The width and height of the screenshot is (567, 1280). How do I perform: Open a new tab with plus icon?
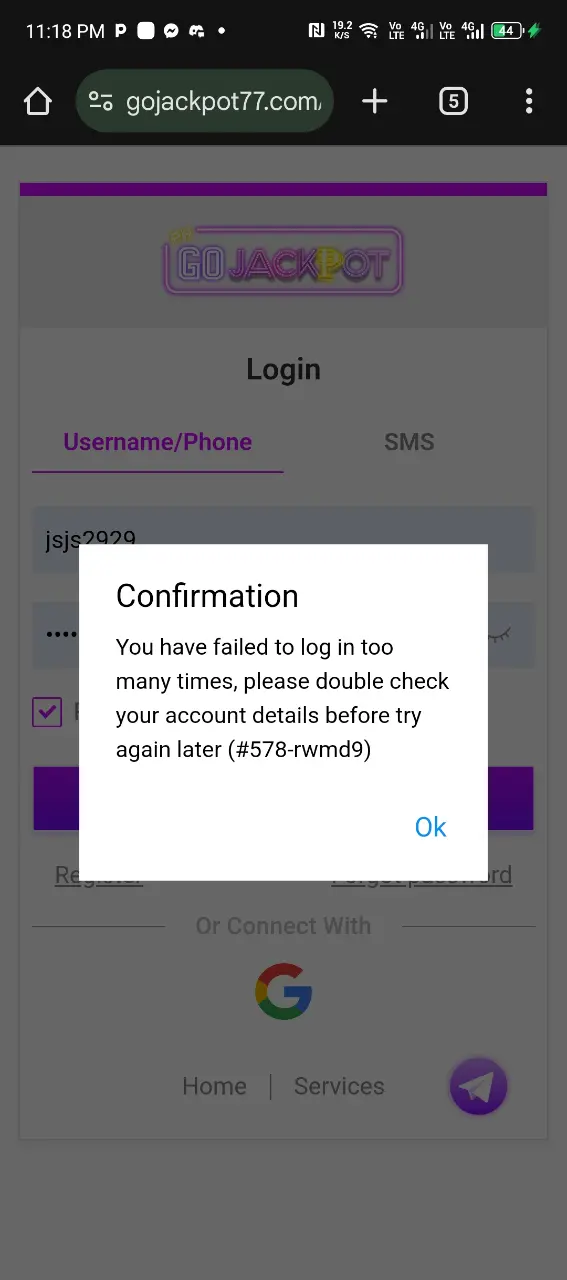[374, 101]
